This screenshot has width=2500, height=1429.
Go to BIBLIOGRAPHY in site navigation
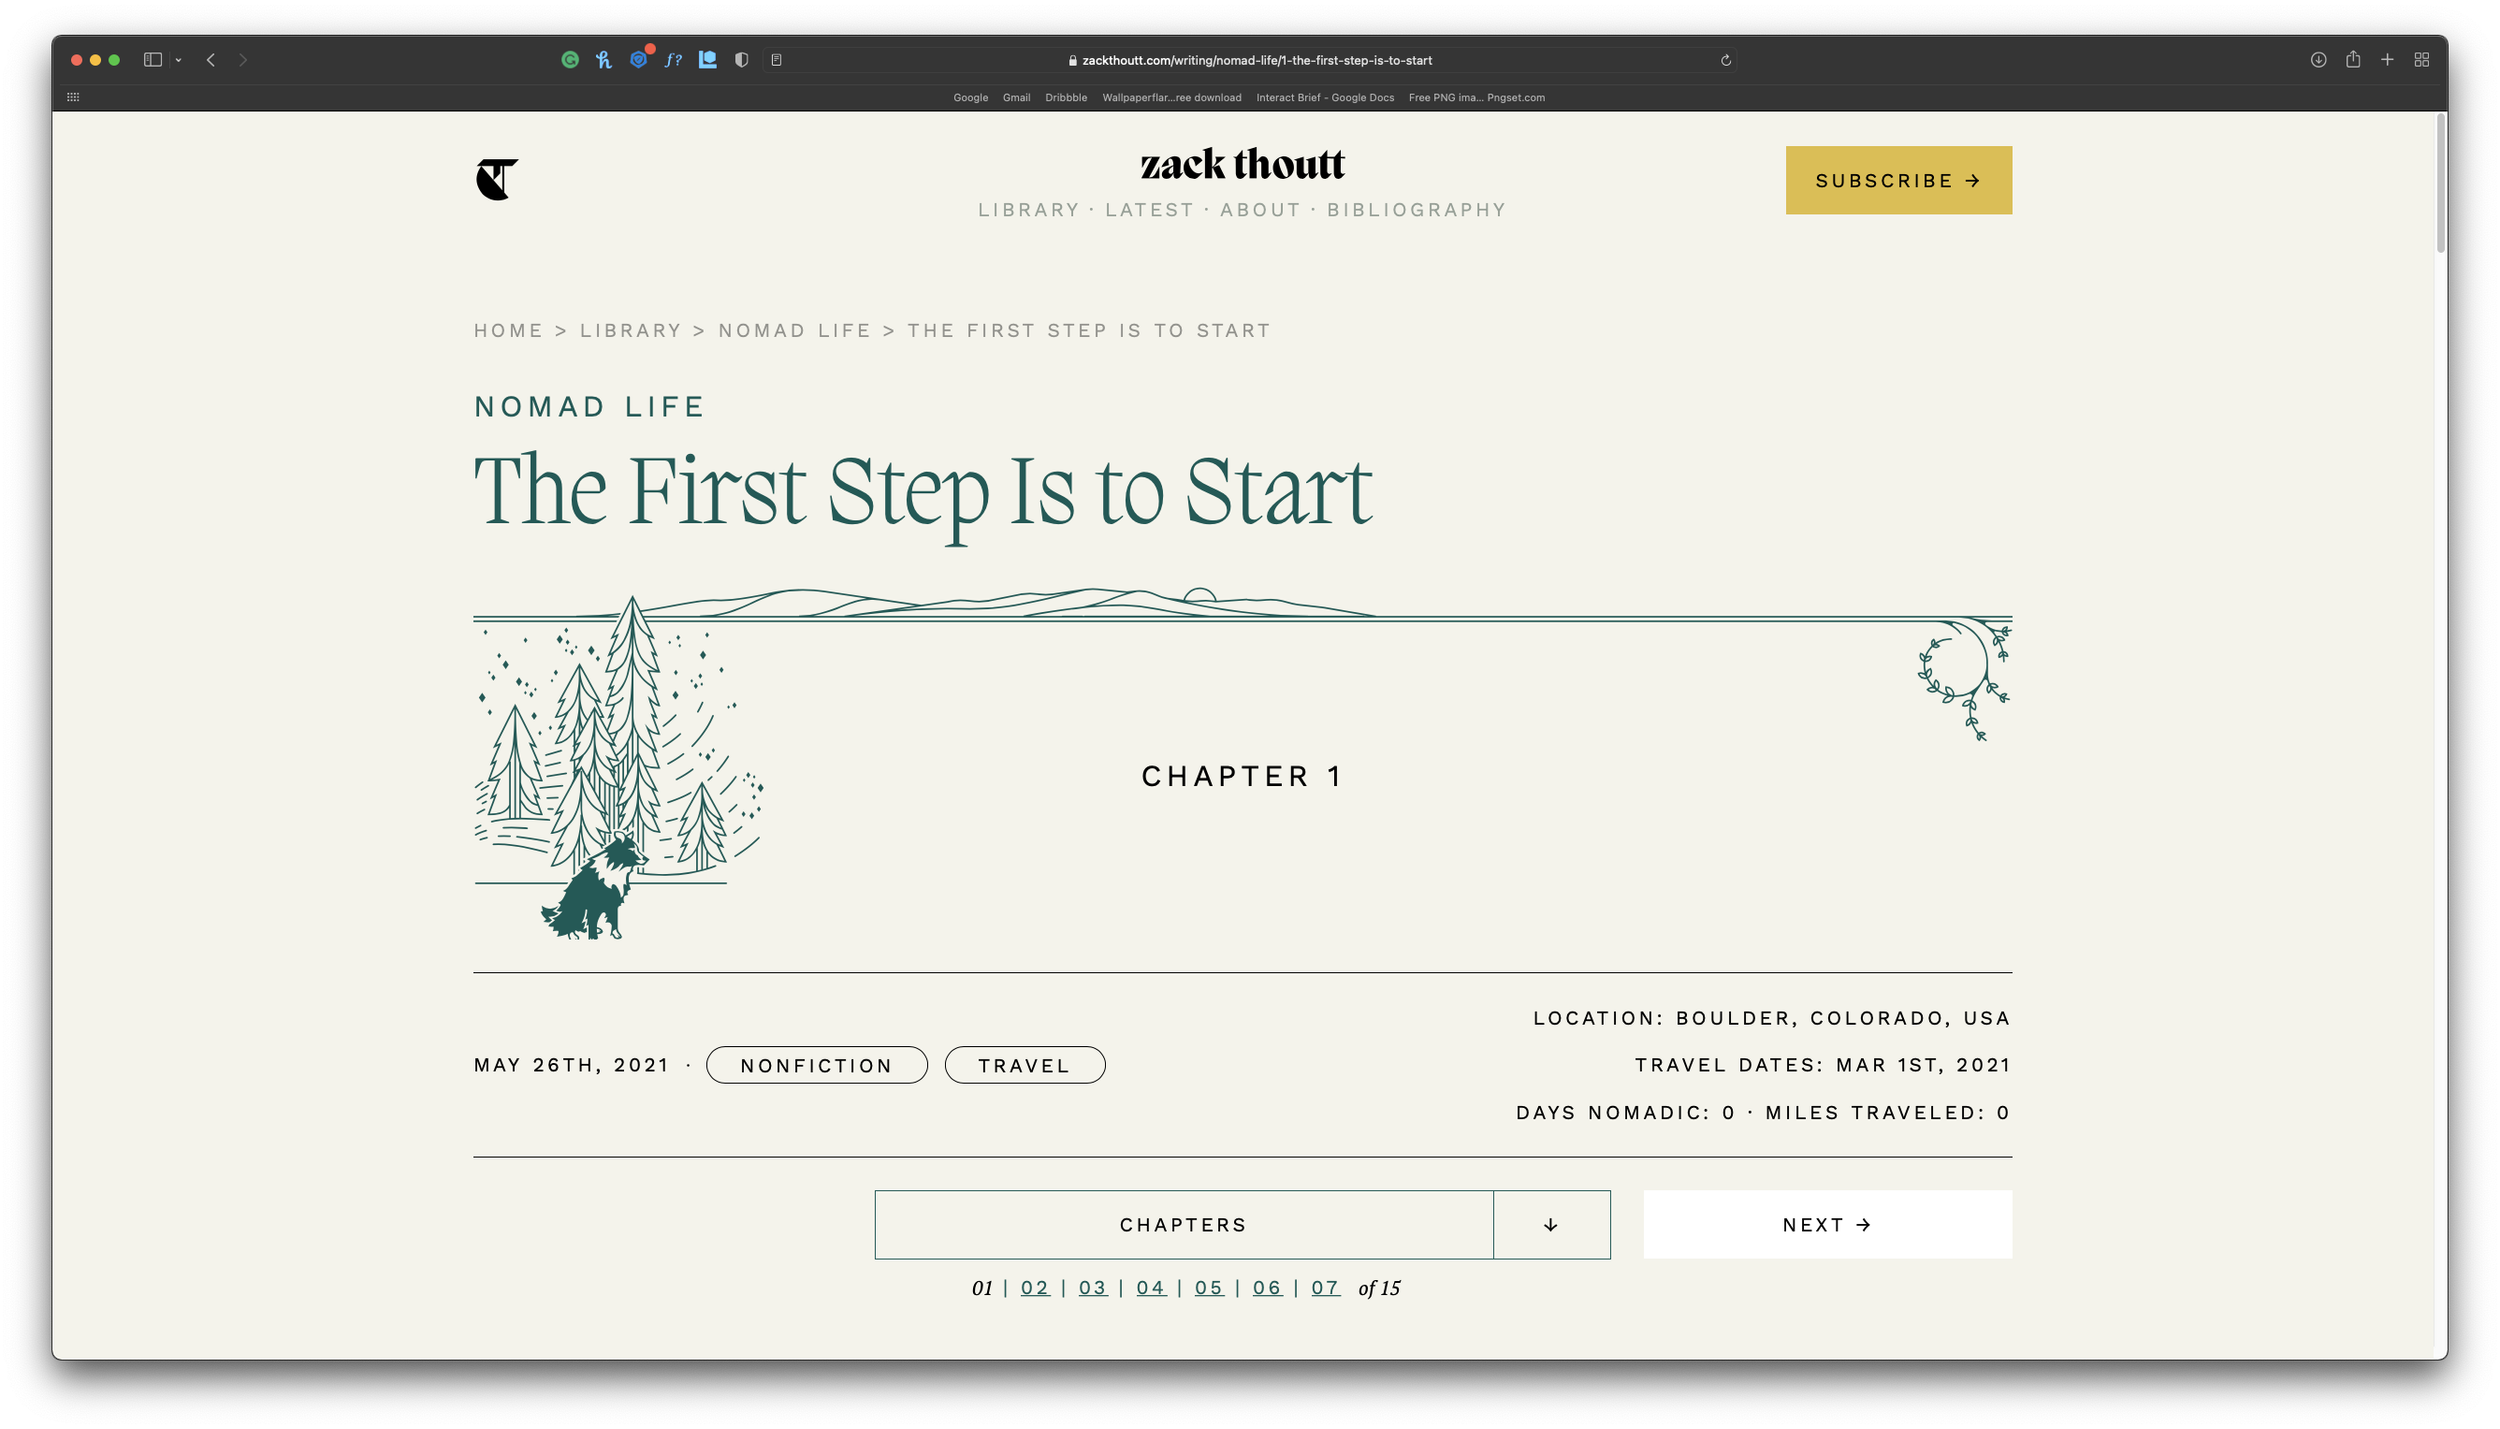[x=1416, y=210]
